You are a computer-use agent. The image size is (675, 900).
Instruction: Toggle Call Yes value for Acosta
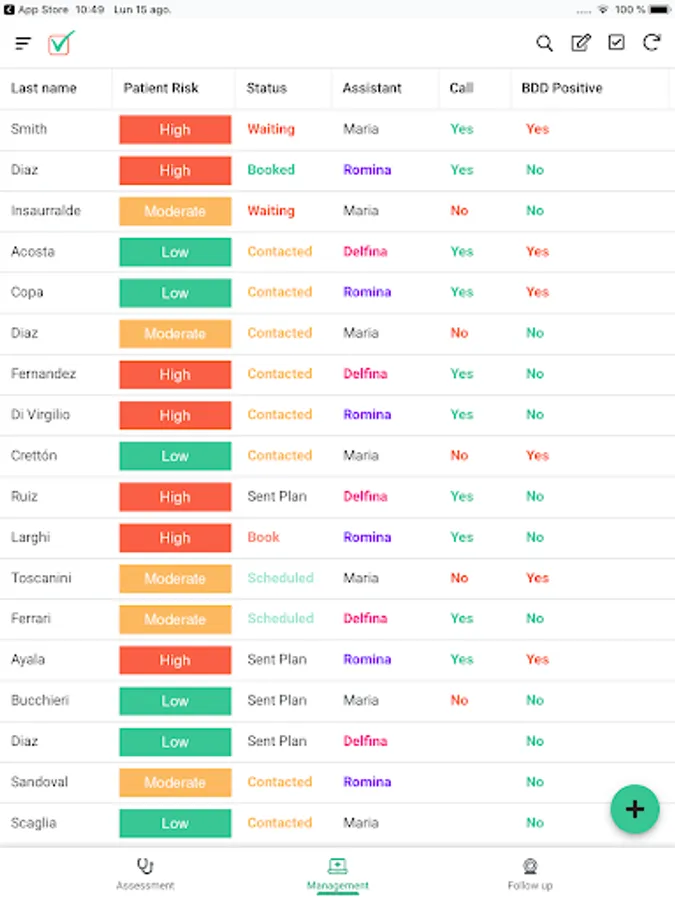pyautogui.click(x=461, y=251)
